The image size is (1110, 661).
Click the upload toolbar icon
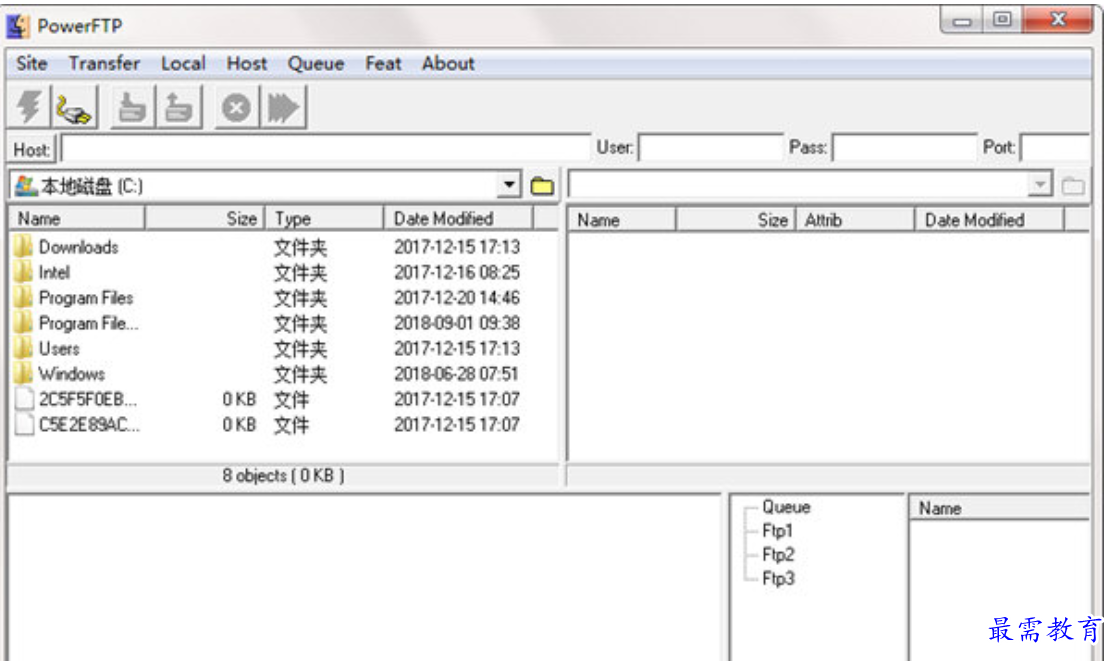179,108
